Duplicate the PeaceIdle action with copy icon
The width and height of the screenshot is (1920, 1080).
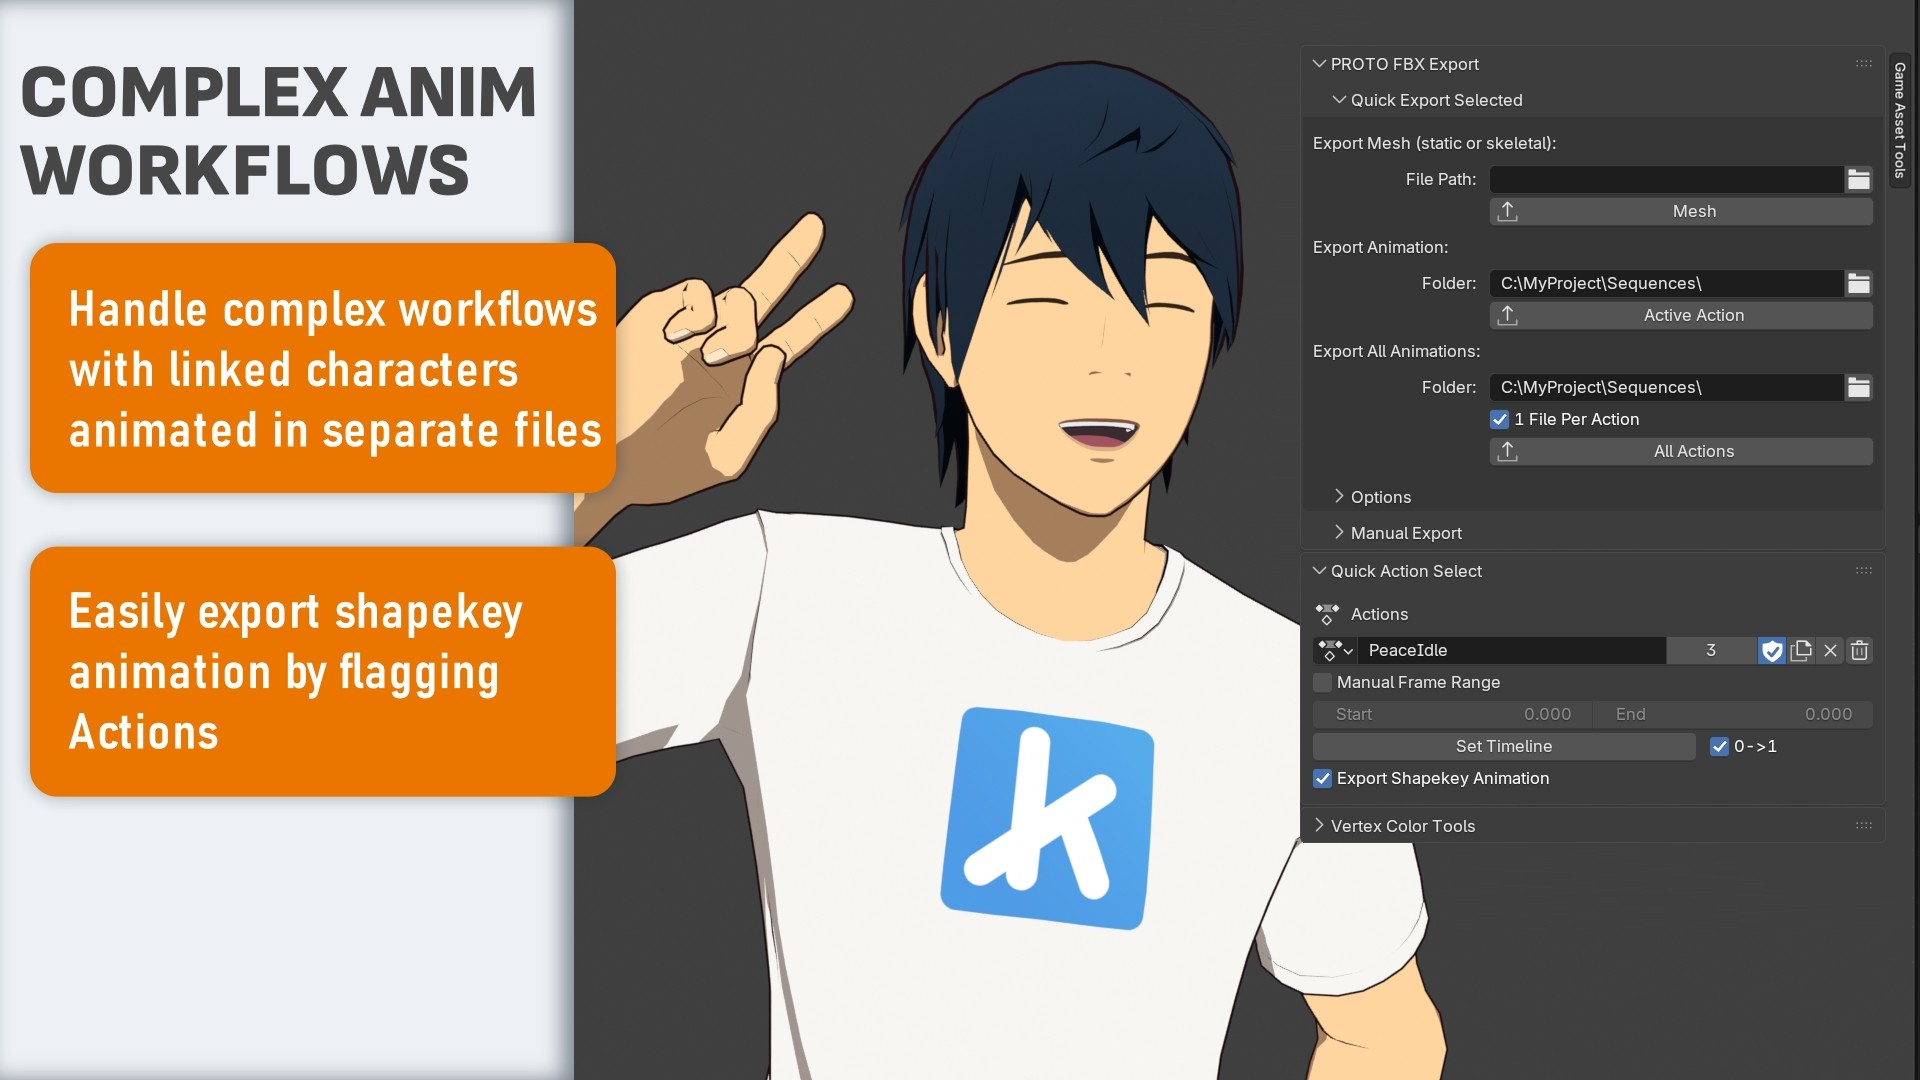pos(1801,651)
